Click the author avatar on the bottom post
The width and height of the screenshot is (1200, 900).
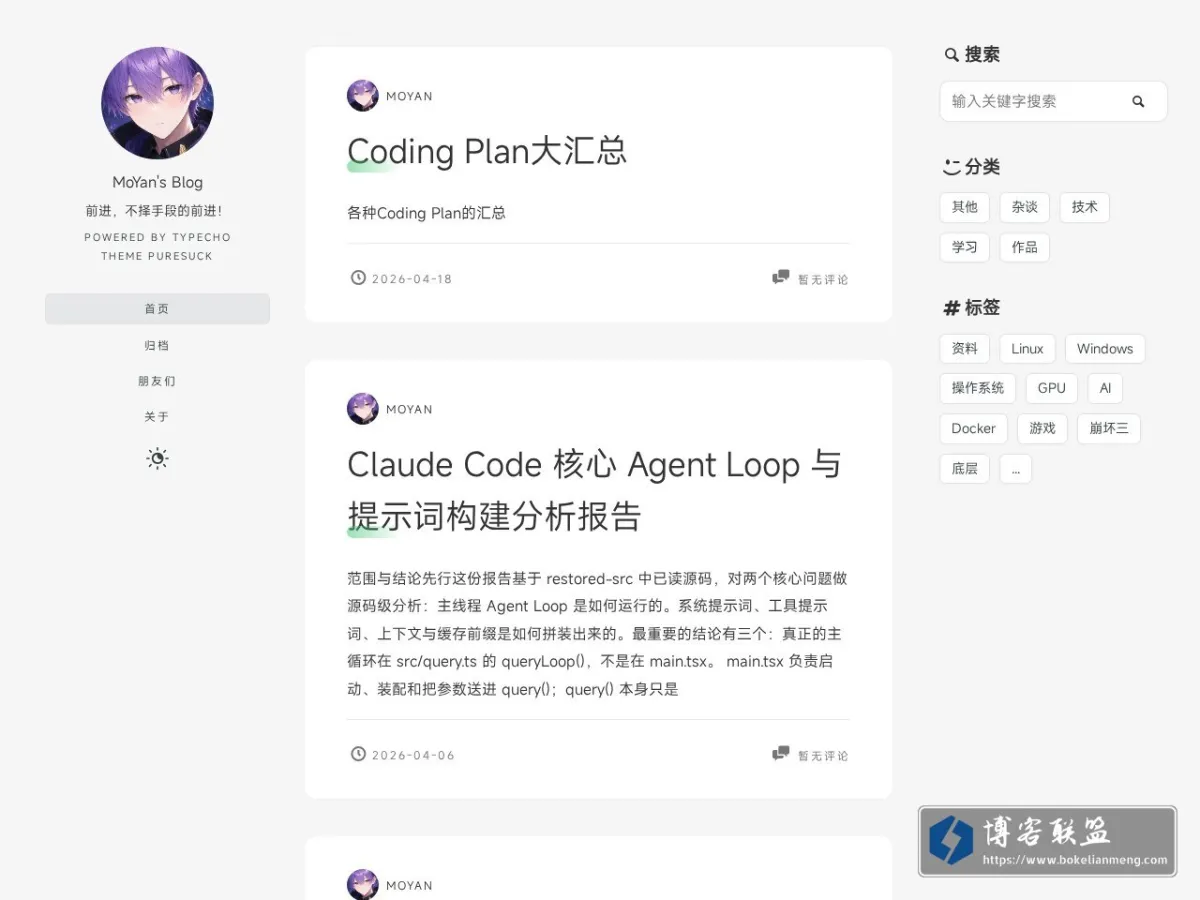pos(362,885)
